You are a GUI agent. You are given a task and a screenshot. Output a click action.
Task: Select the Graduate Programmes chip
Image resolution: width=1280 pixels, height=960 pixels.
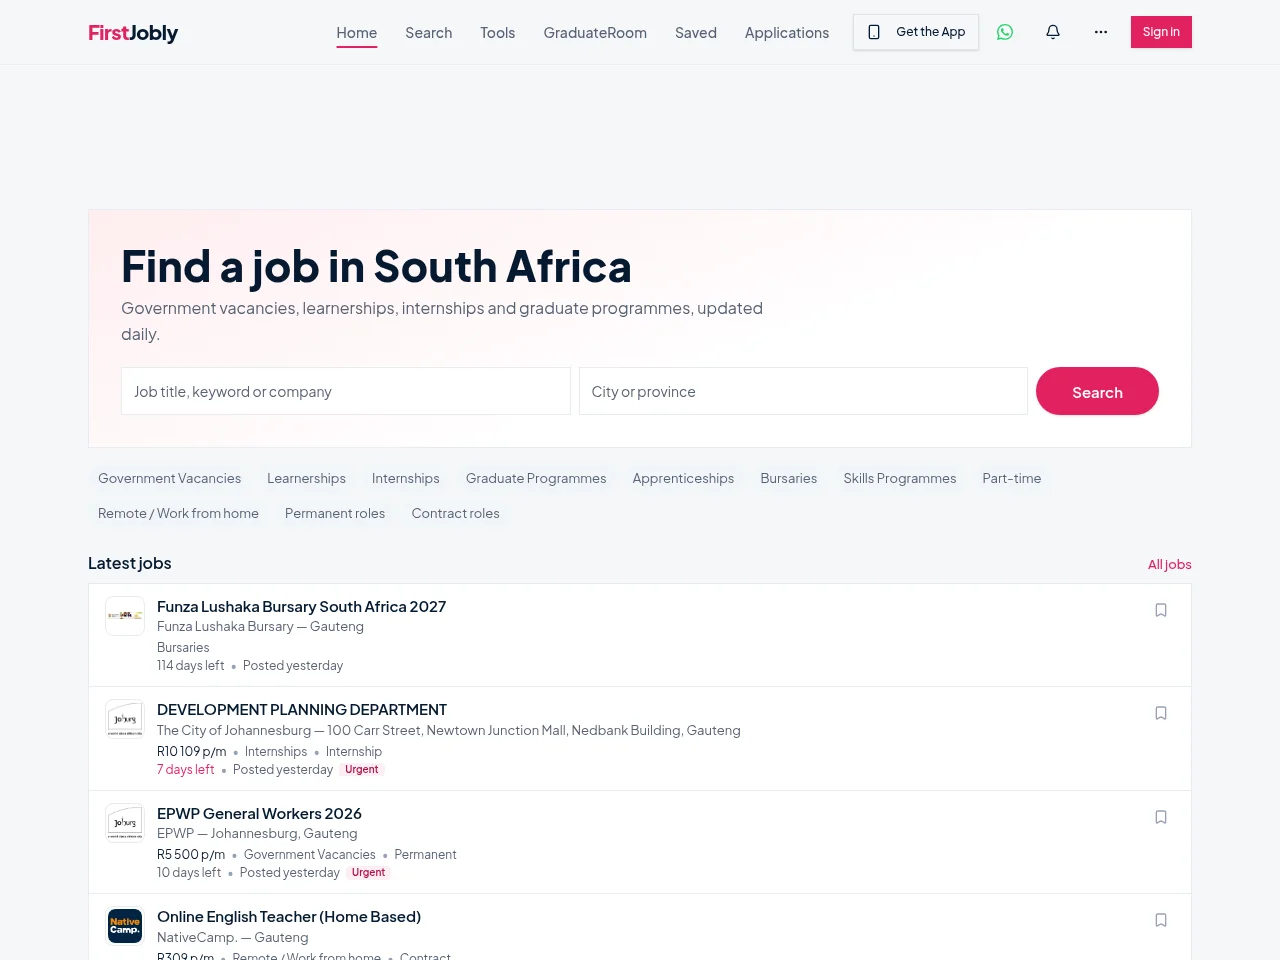(x=536, y=478)
